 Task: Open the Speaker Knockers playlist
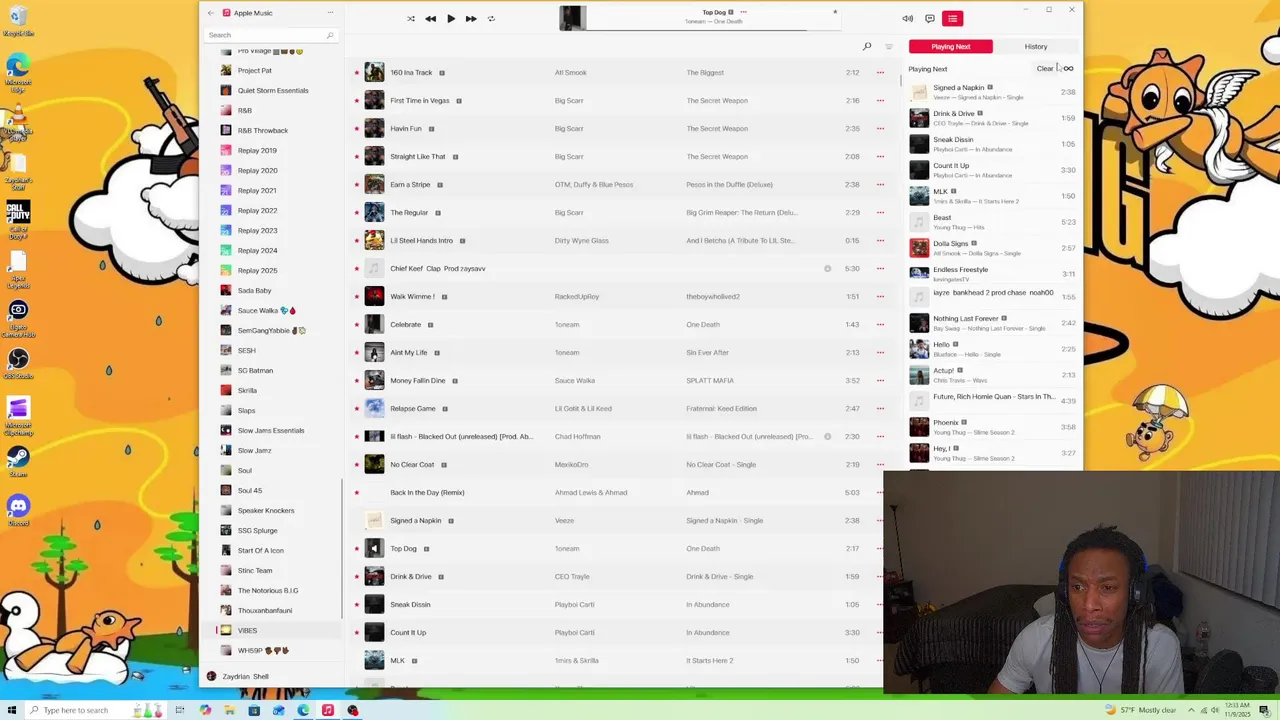pos(265,510)
